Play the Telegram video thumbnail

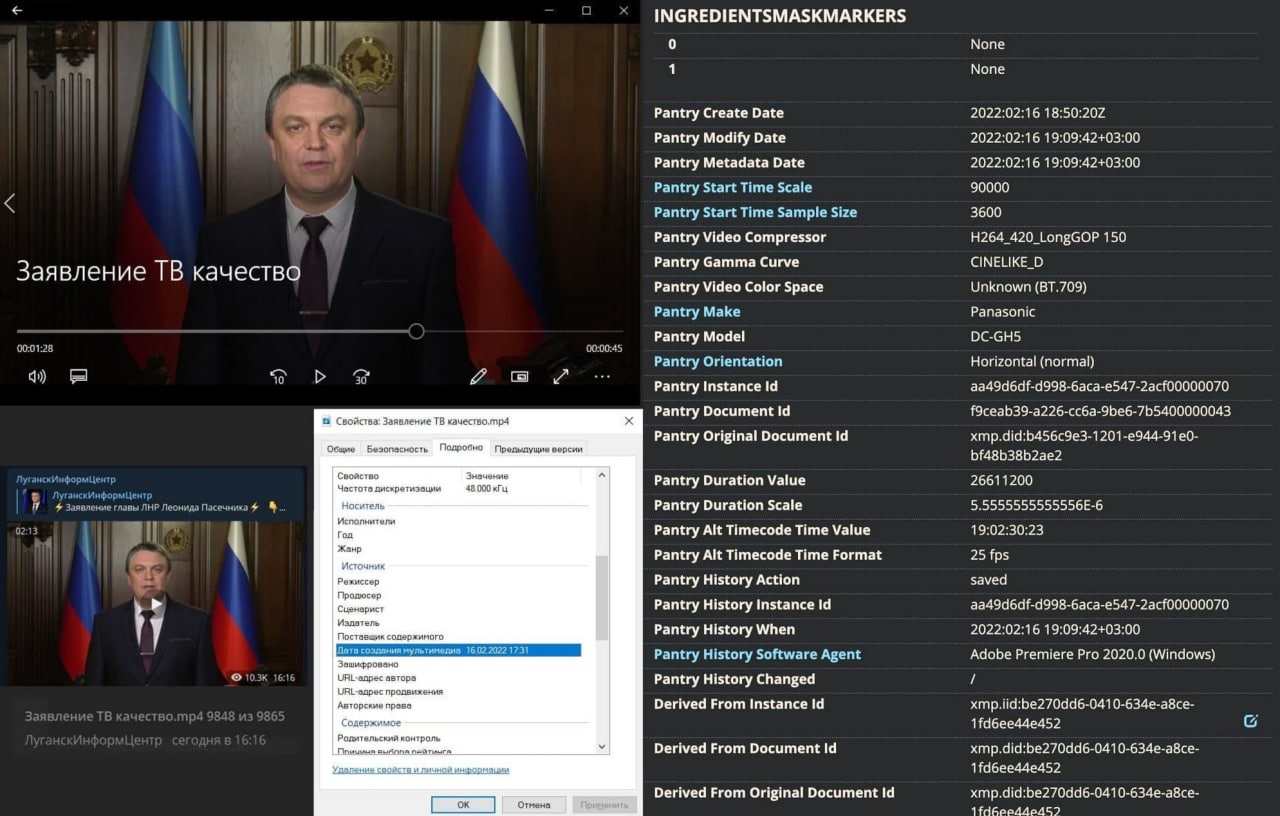[155, 603]
